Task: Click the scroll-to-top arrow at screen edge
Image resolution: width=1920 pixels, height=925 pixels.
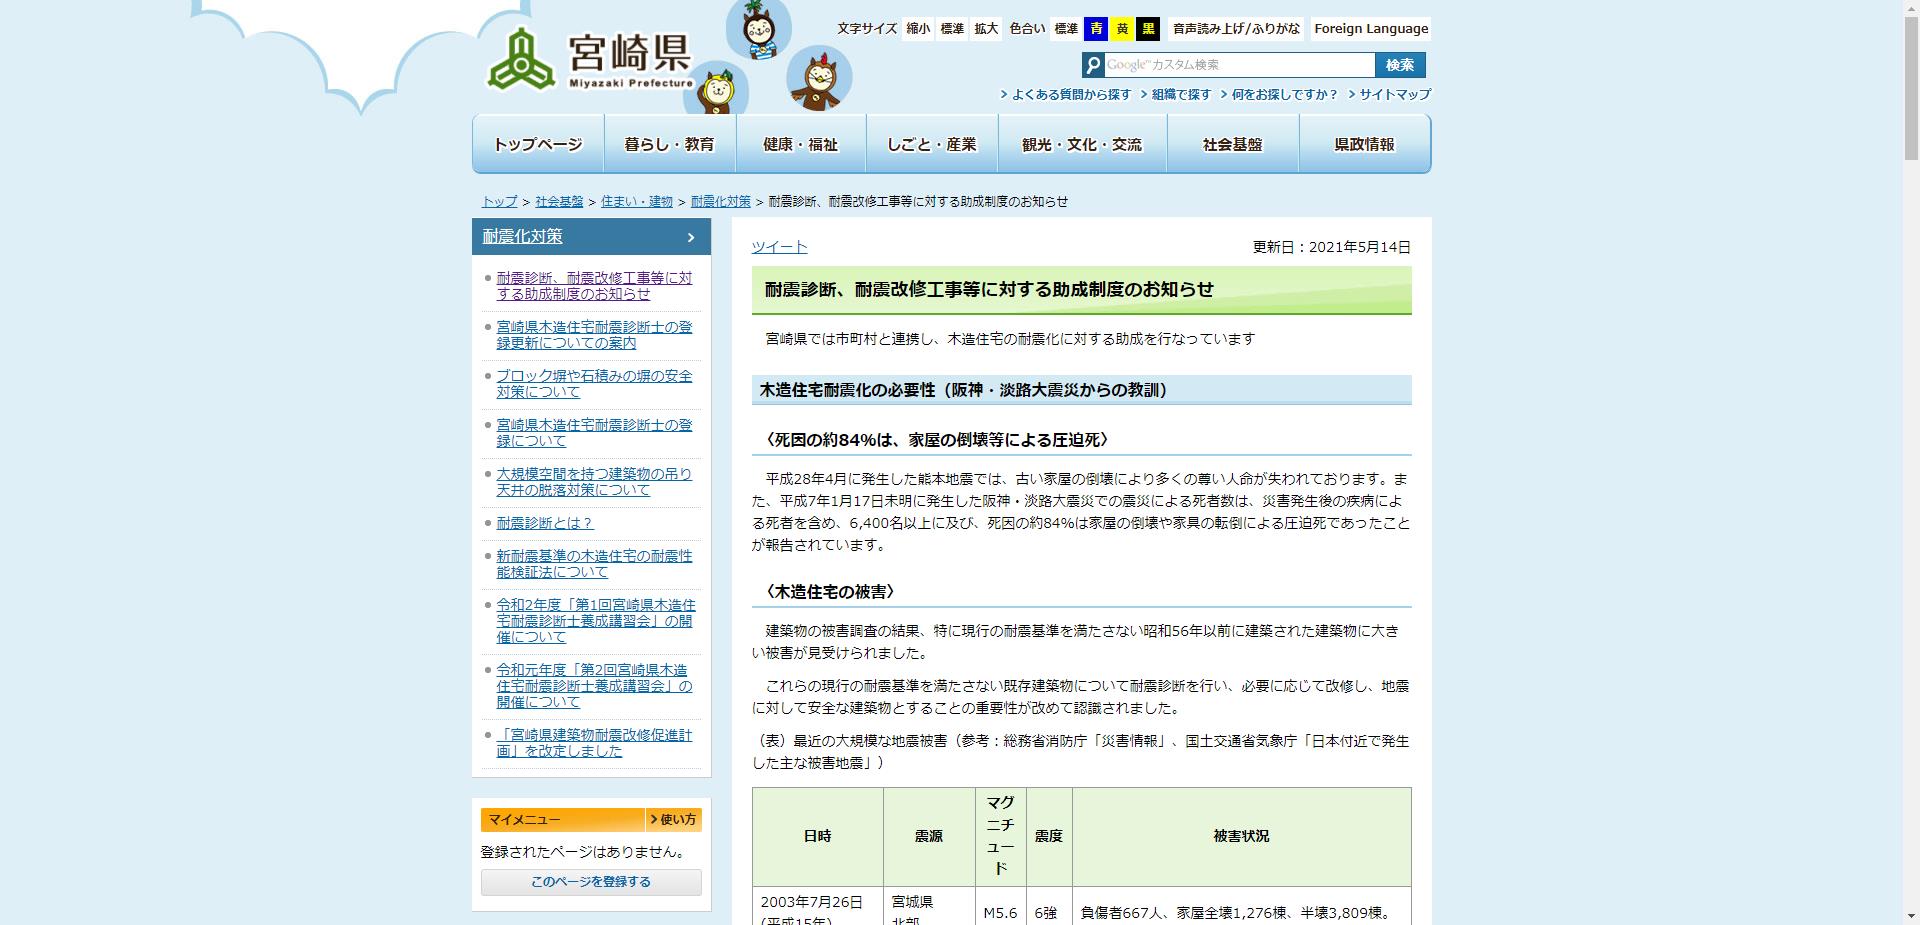Action: pyautogui.click(x=1911, y=9)
